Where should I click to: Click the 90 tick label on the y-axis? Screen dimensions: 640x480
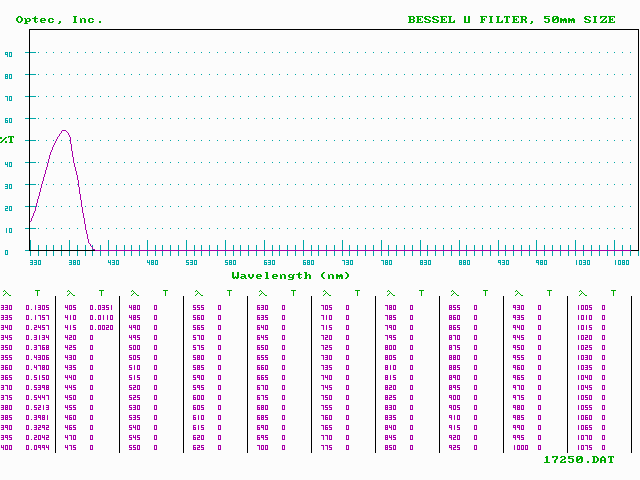click(8, 53)
